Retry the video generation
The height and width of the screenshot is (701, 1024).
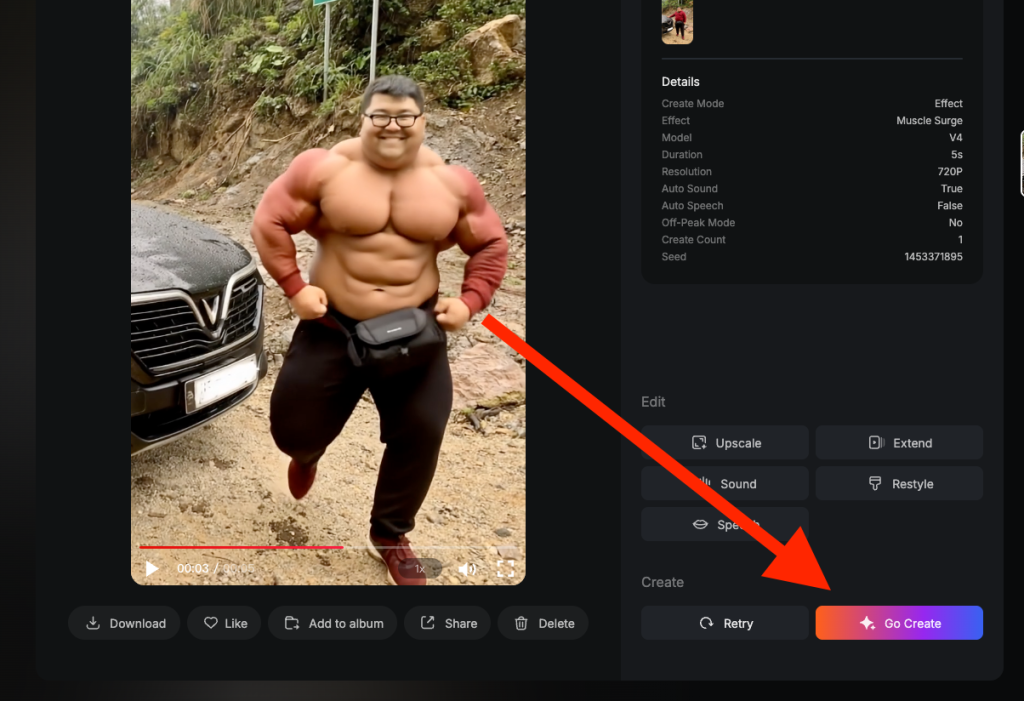click(725, 623)
